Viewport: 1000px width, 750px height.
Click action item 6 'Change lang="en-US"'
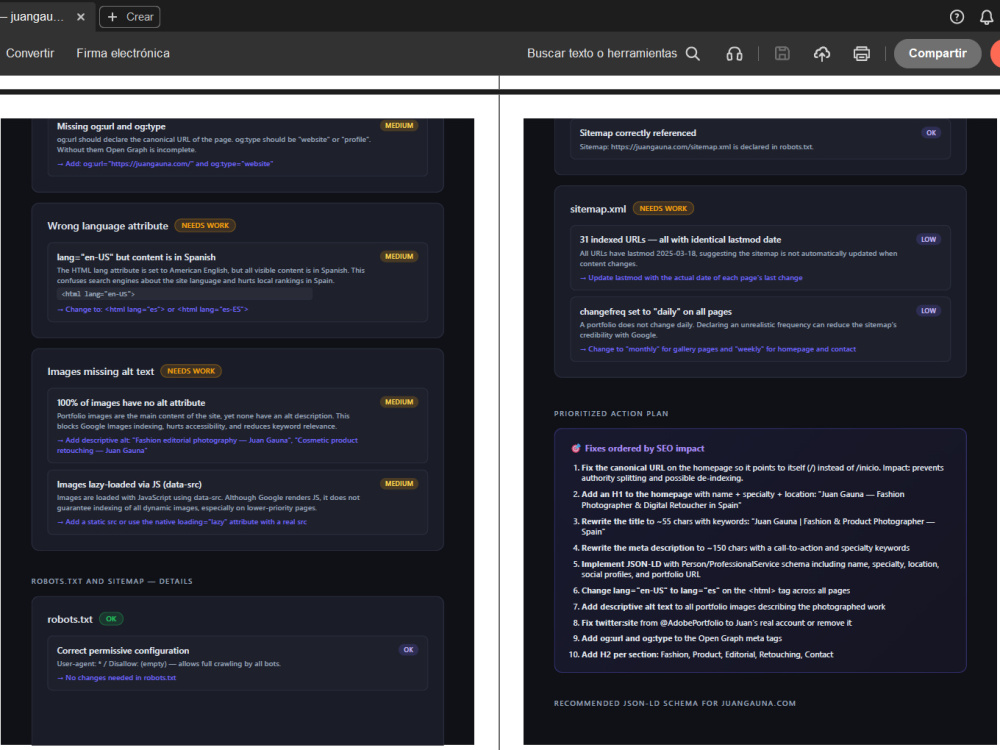(x=711, y=591)
